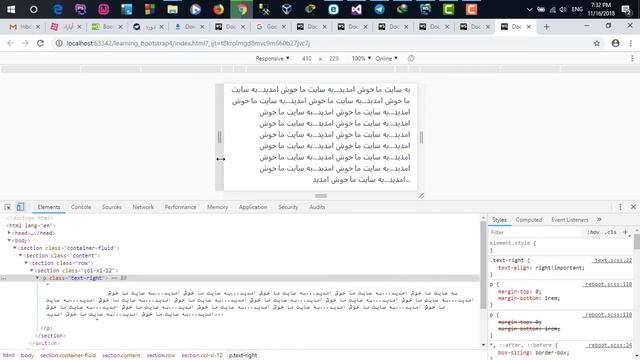This screenshot has height=360, width=640.
Task: Switch to Event Listeners tab
Action: [569, 220]
